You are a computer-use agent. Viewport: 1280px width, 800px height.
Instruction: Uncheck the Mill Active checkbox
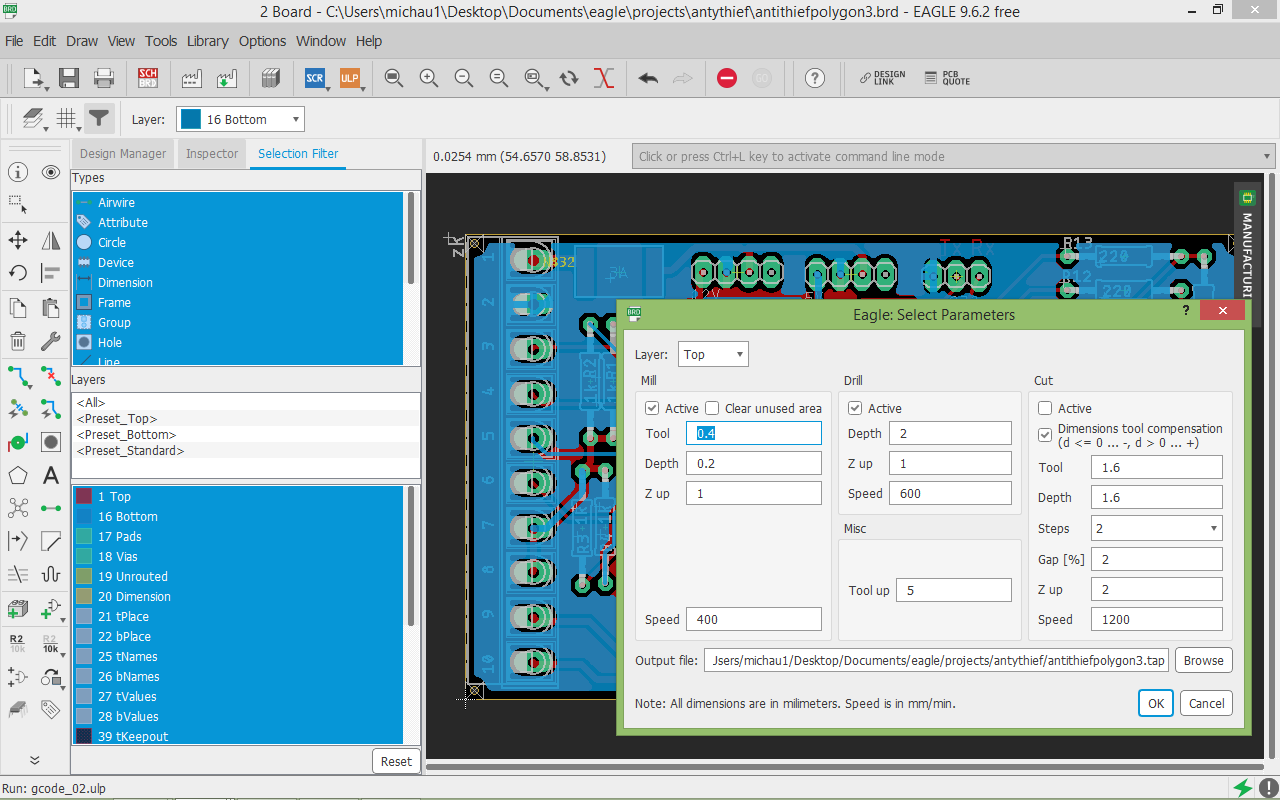tap(652, 408)
